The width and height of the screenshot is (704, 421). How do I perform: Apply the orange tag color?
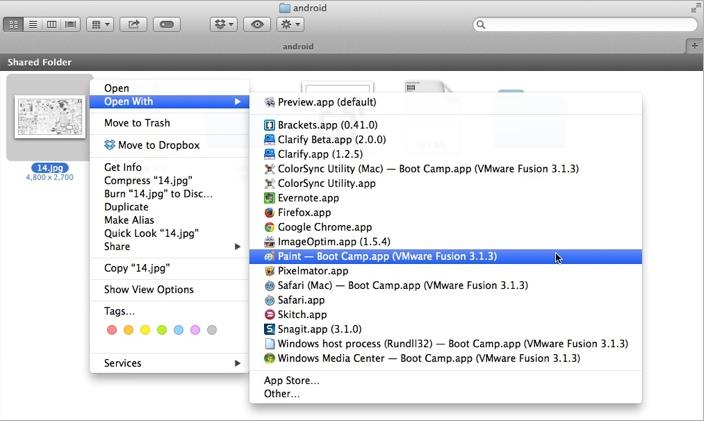pyautogui.click(x=128, y=330)
